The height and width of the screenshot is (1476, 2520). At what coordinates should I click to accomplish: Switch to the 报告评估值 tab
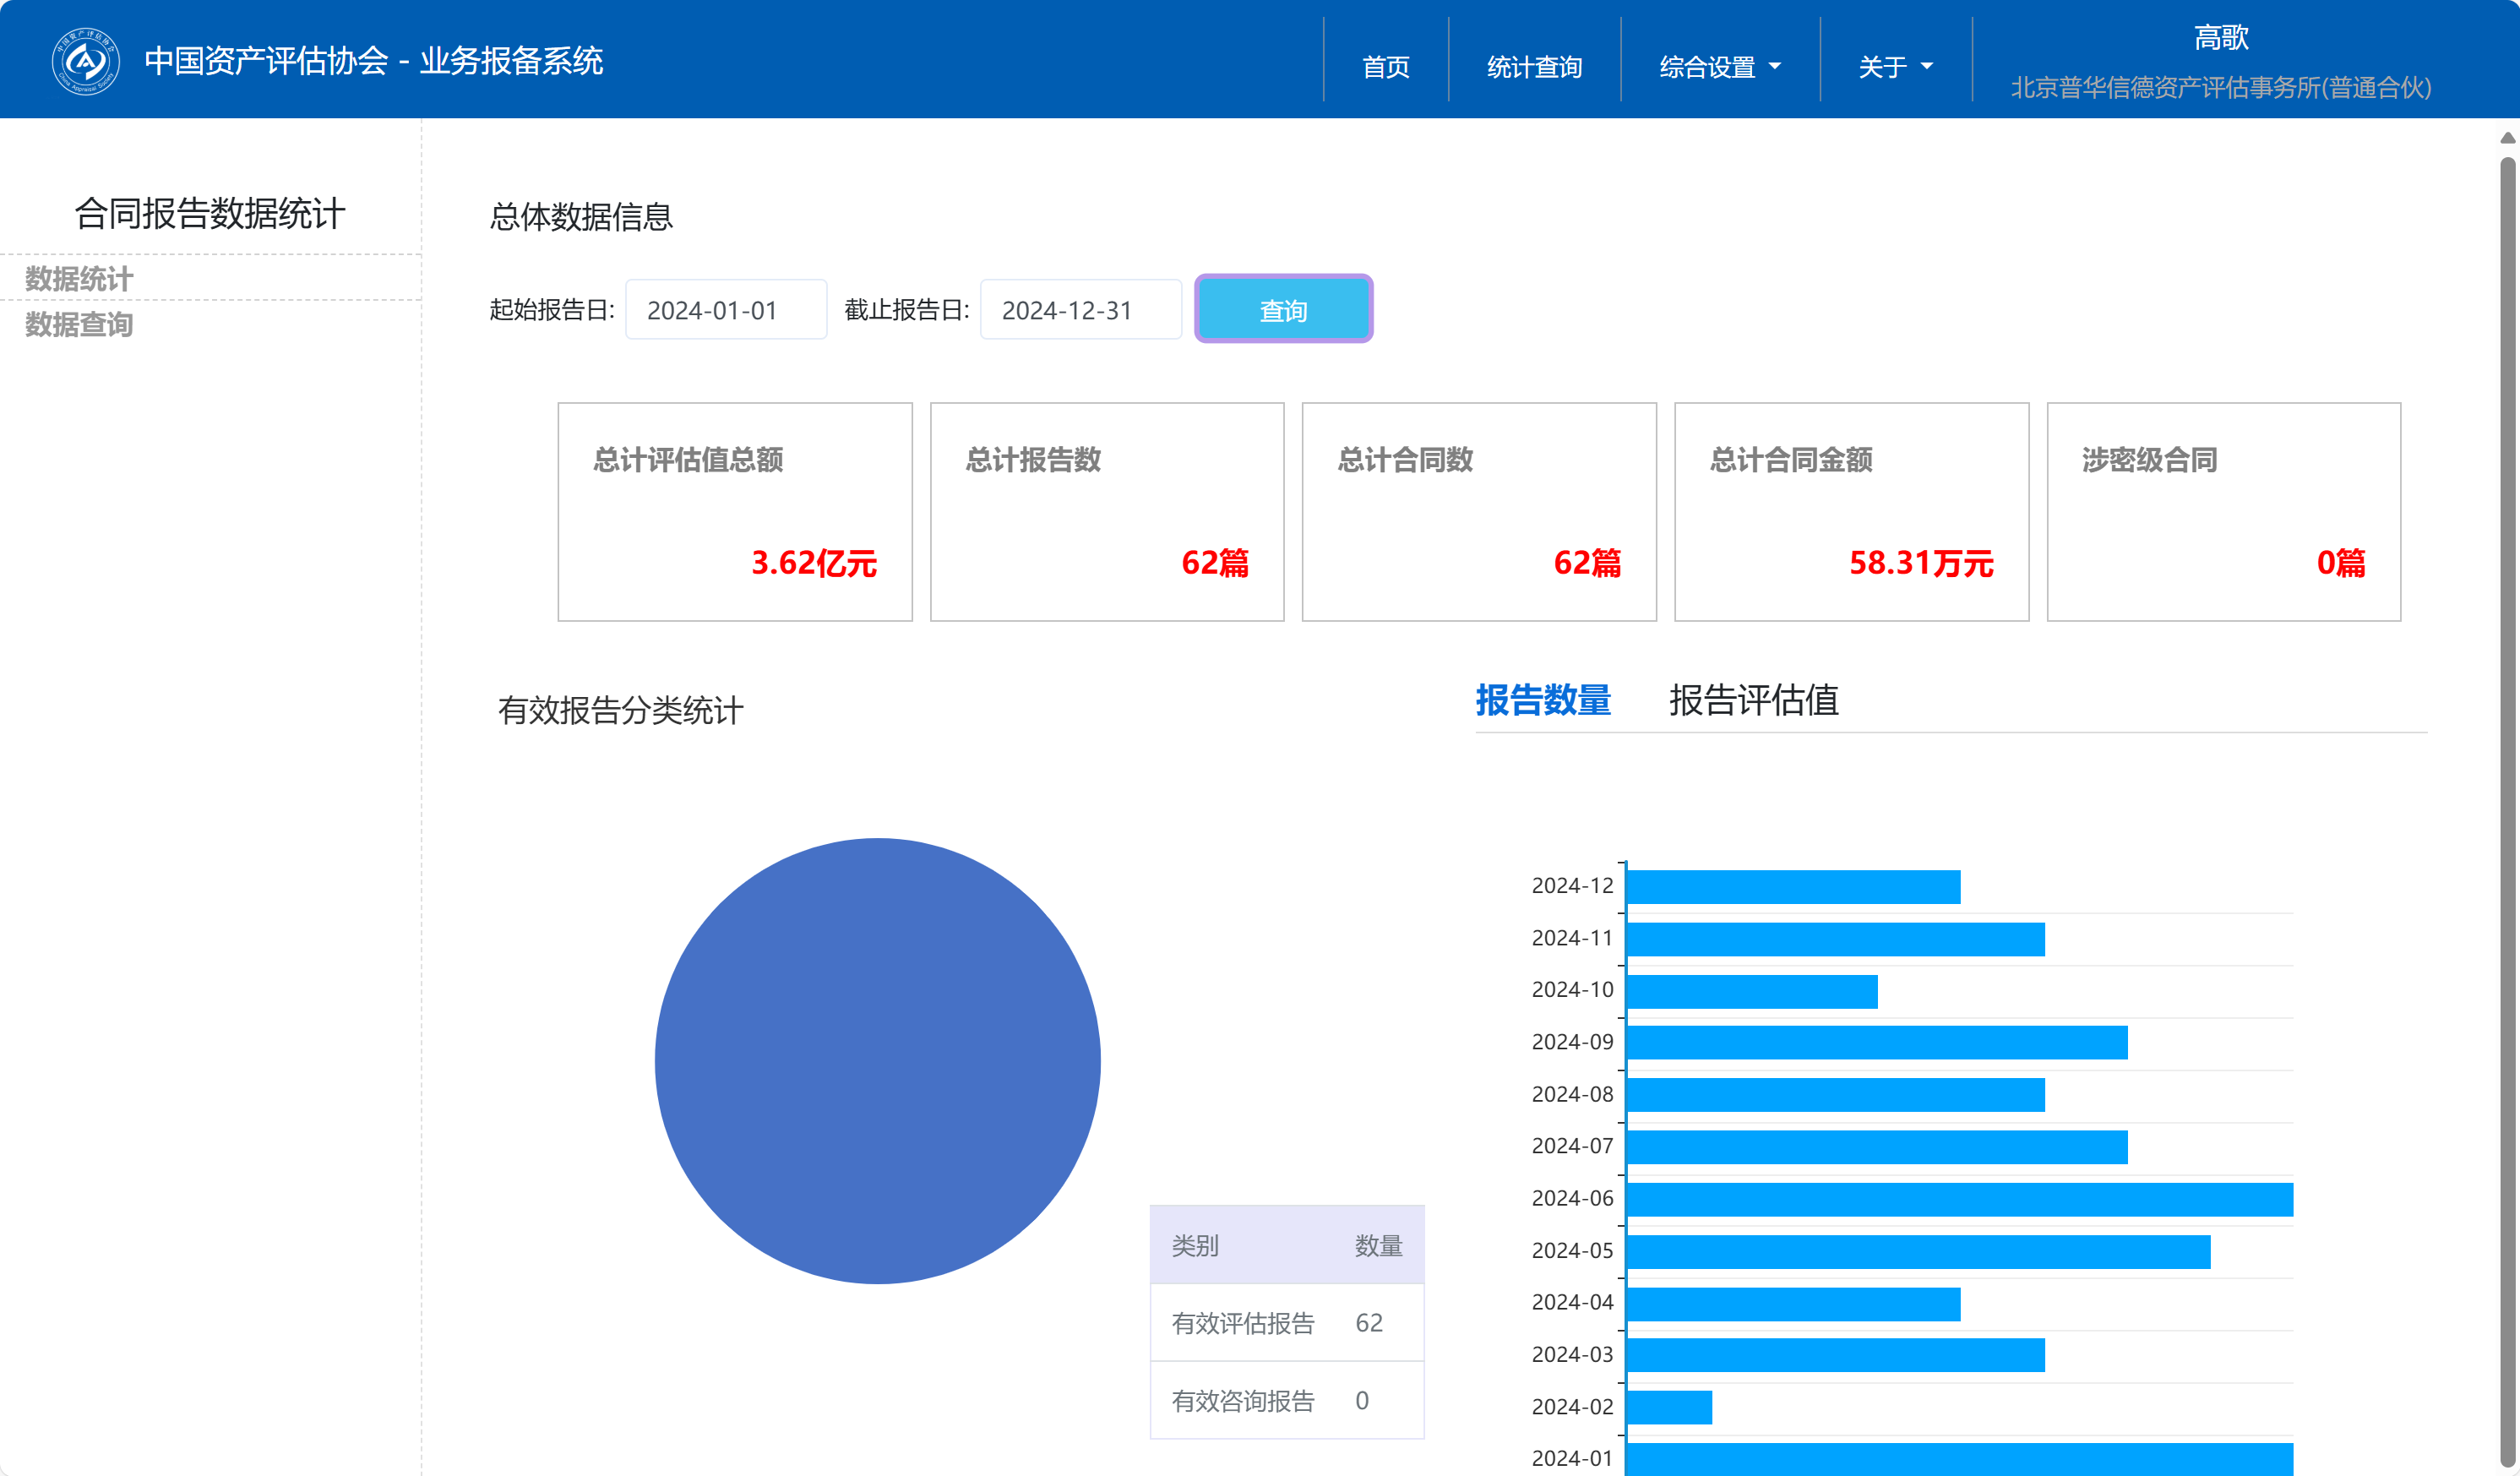click(1753, 700)
